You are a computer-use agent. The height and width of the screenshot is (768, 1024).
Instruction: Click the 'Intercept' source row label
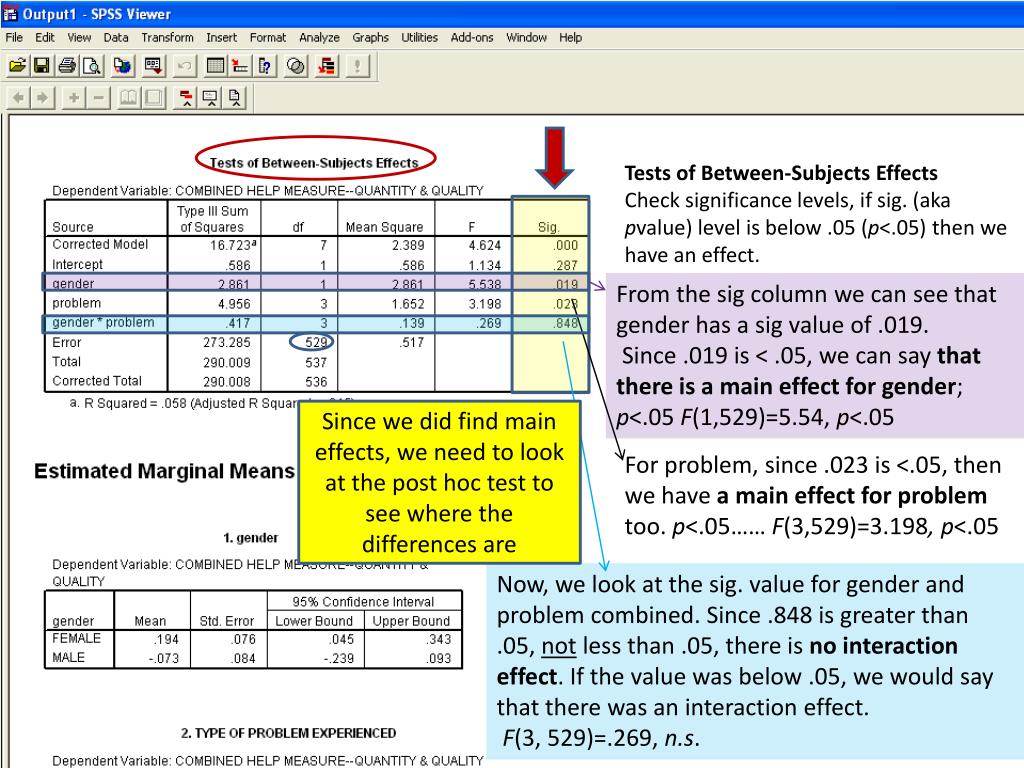[x=77, y=264]
